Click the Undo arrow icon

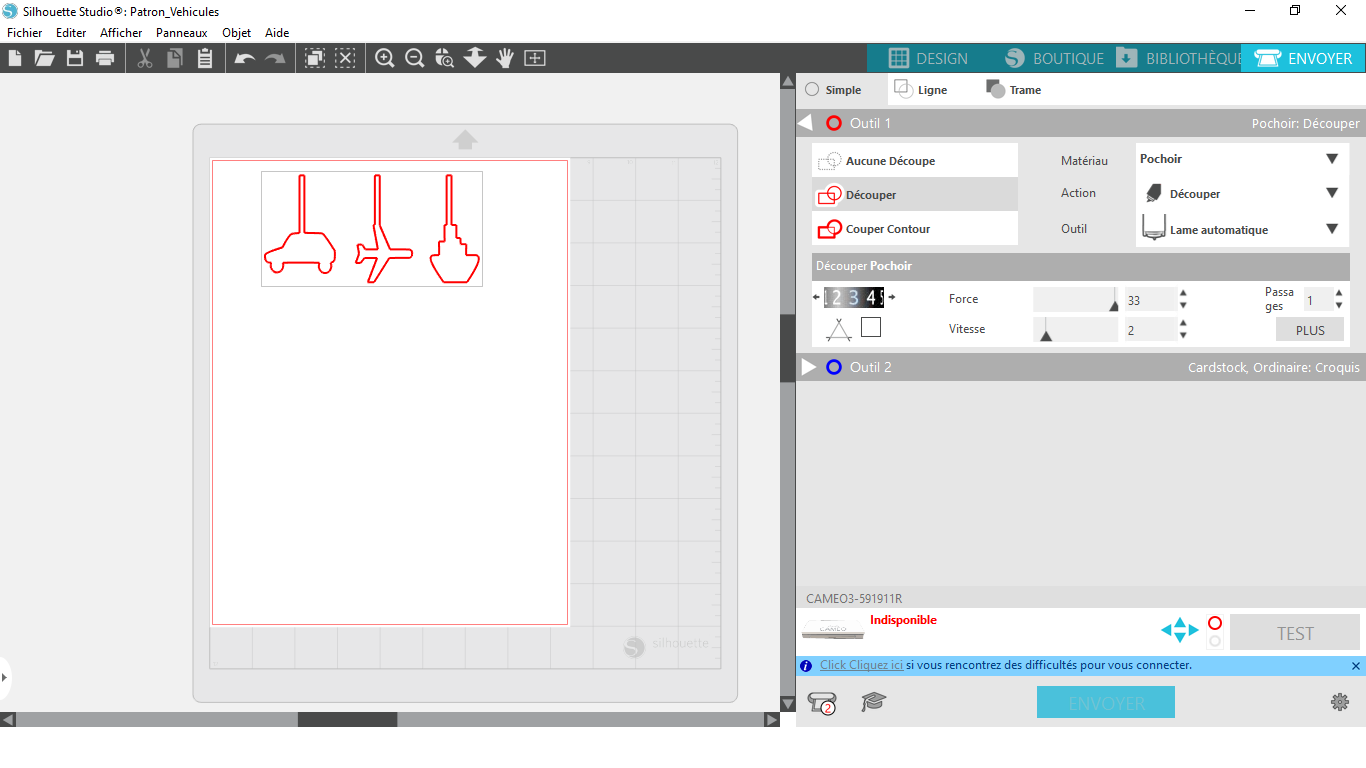point(244,58)
